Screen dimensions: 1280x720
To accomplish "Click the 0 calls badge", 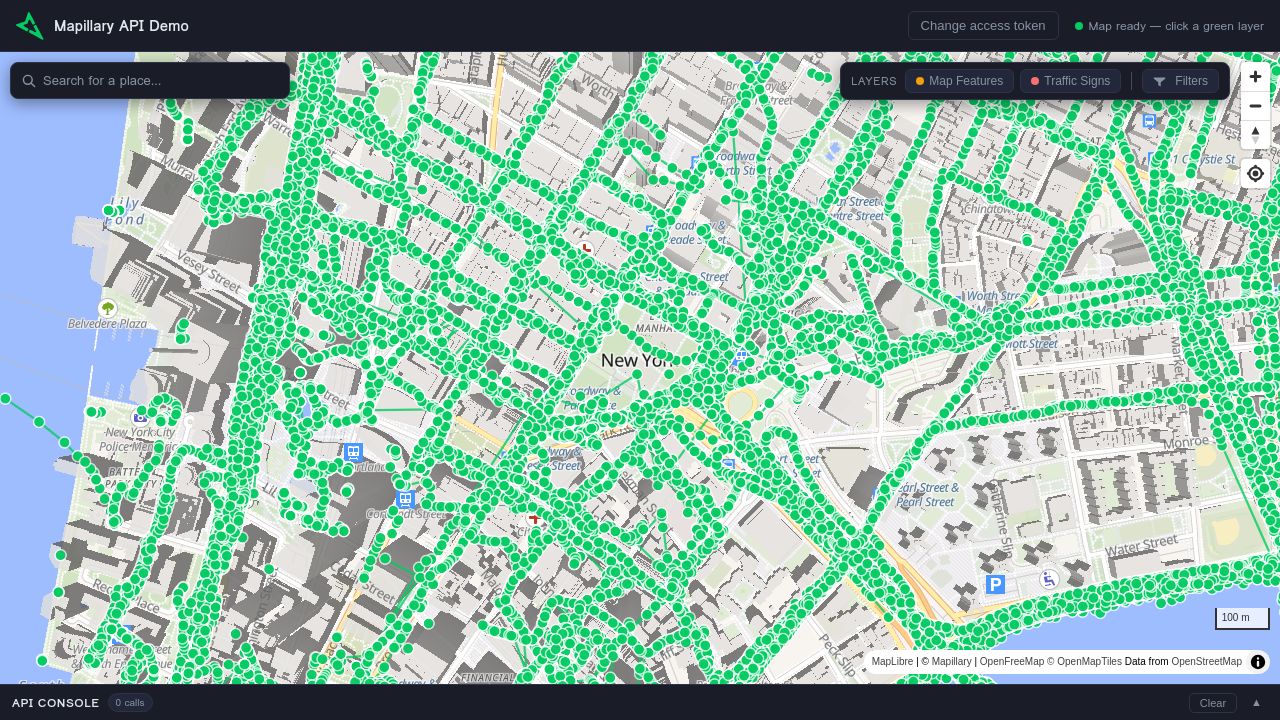I will 130,703.
